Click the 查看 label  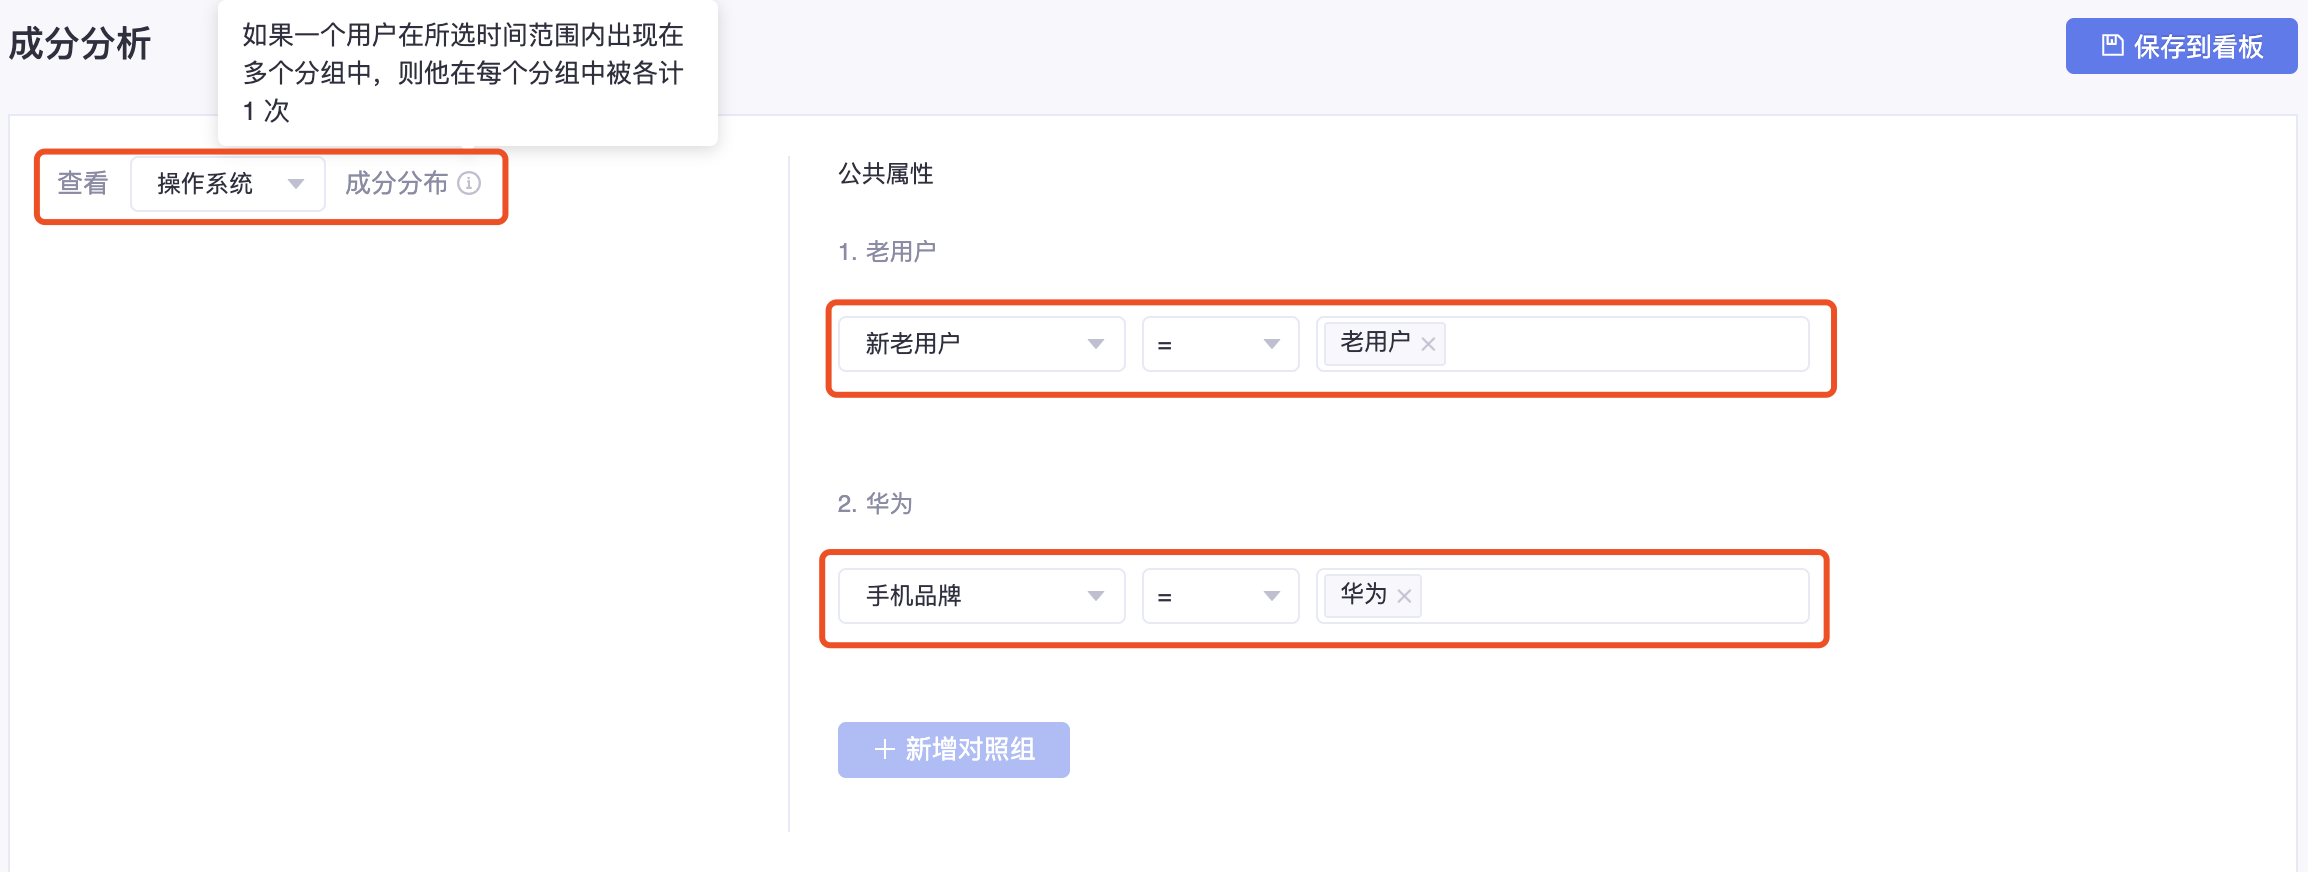point(83,183)
